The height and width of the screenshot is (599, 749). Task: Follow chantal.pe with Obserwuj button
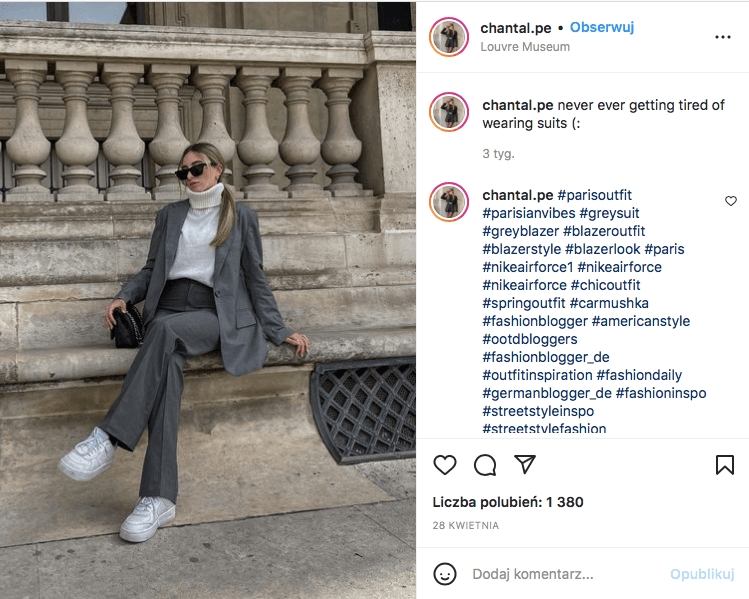point(602,28)
